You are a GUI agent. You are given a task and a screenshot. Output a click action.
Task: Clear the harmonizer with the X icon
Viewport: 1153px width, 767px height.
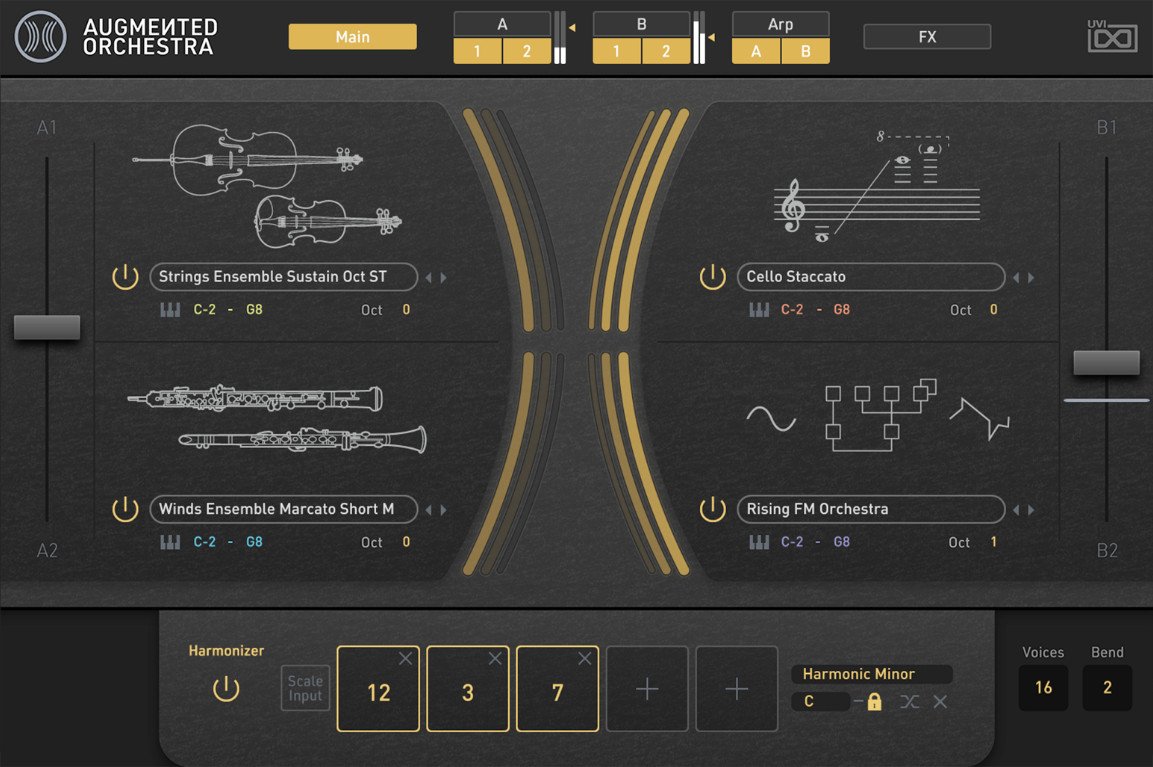tap(940, 702)
